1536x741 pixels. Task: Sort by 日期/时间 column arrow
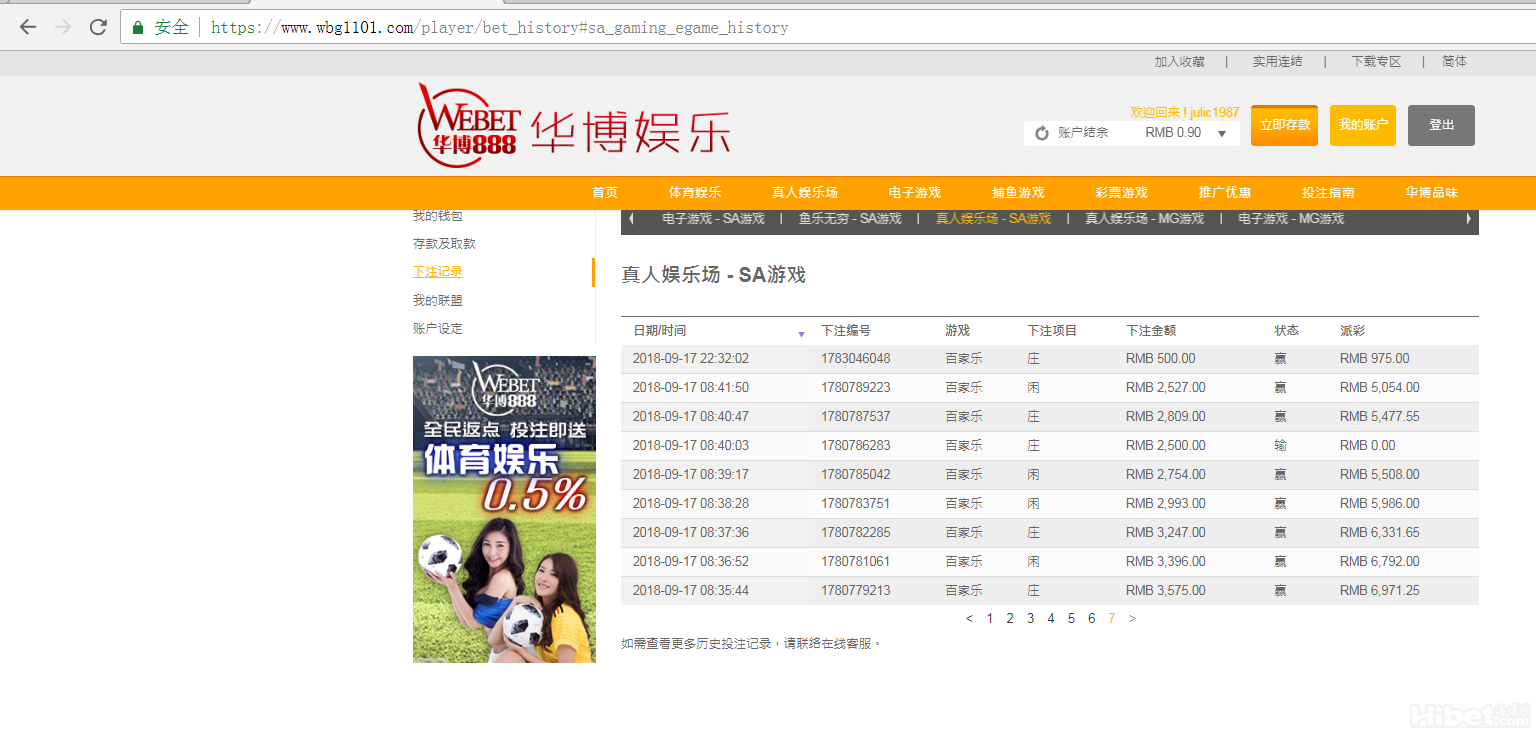click(x=801, y=334)
